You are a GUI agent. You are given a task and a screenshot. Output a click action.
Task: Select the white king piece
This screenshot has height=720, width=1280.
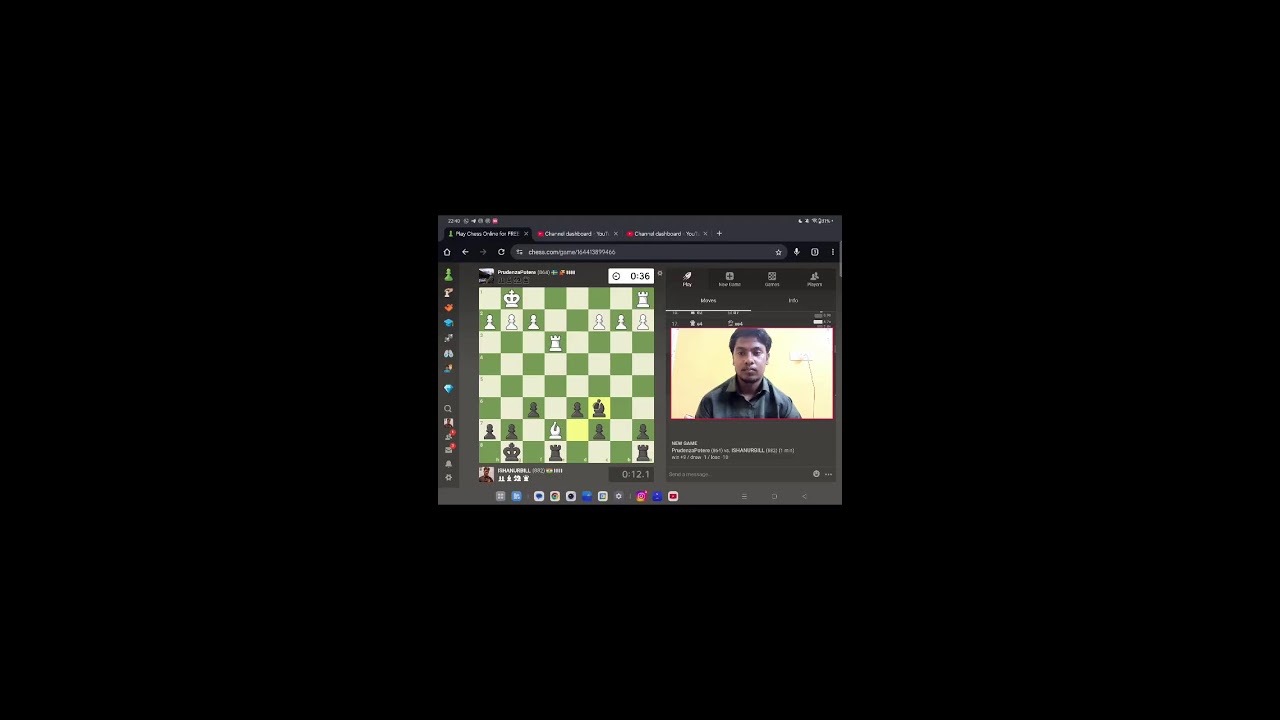511,299
